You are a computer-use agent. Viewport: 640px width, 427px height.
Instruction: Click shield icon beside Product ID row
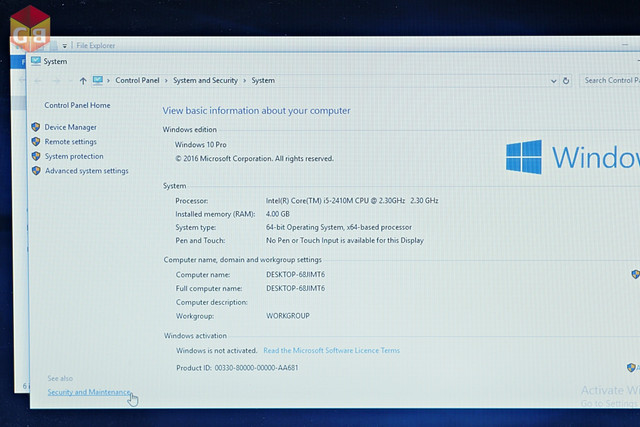pos(631,367)
